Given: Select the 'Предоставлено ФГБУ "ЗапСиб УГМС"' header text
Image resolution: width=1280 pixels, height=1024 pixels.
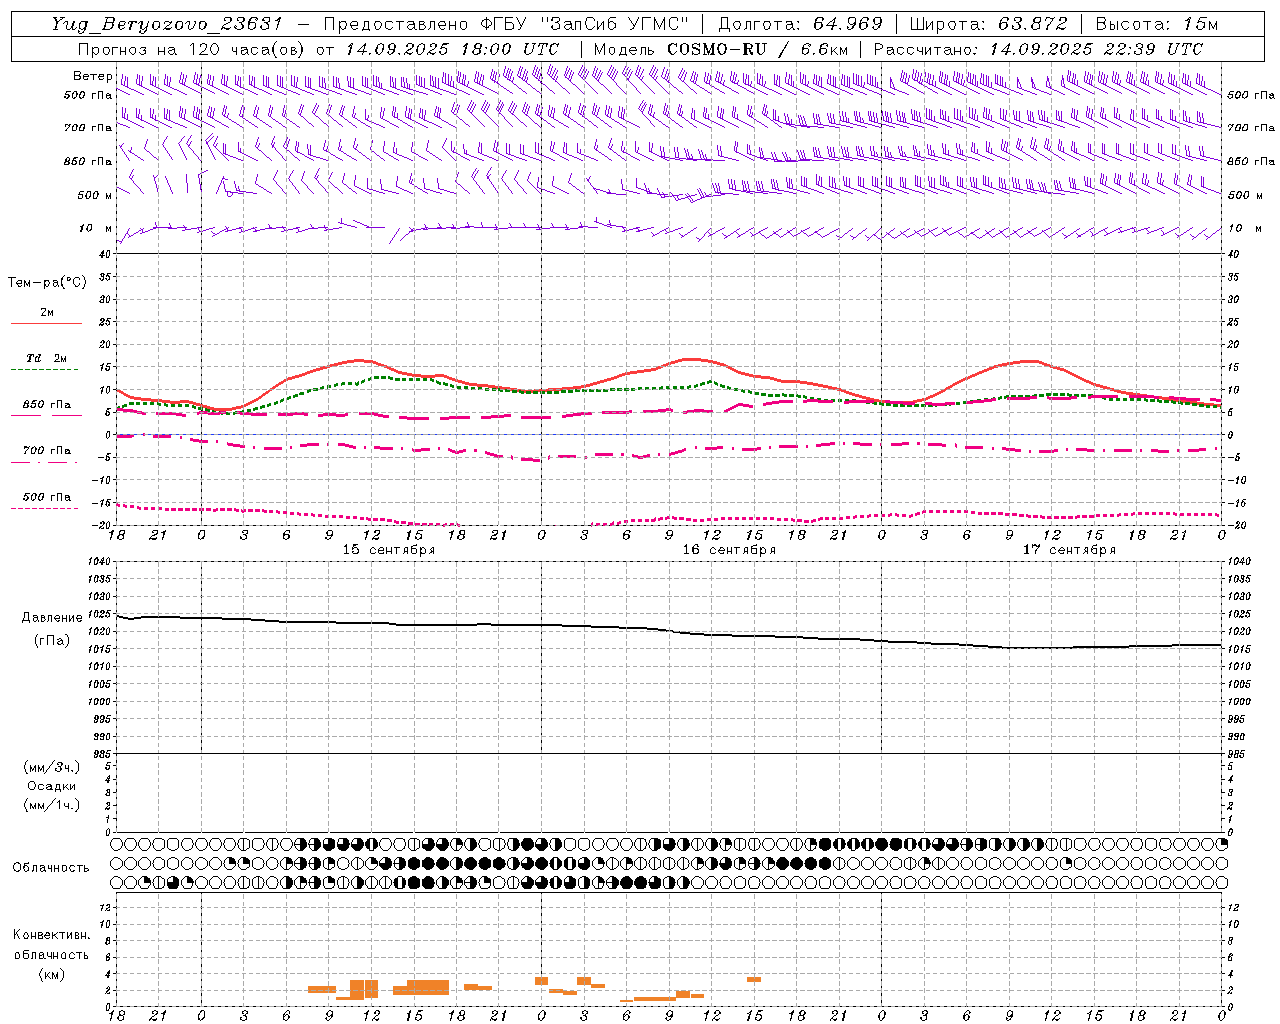Looking at the screenshot, I should (507, 24).
